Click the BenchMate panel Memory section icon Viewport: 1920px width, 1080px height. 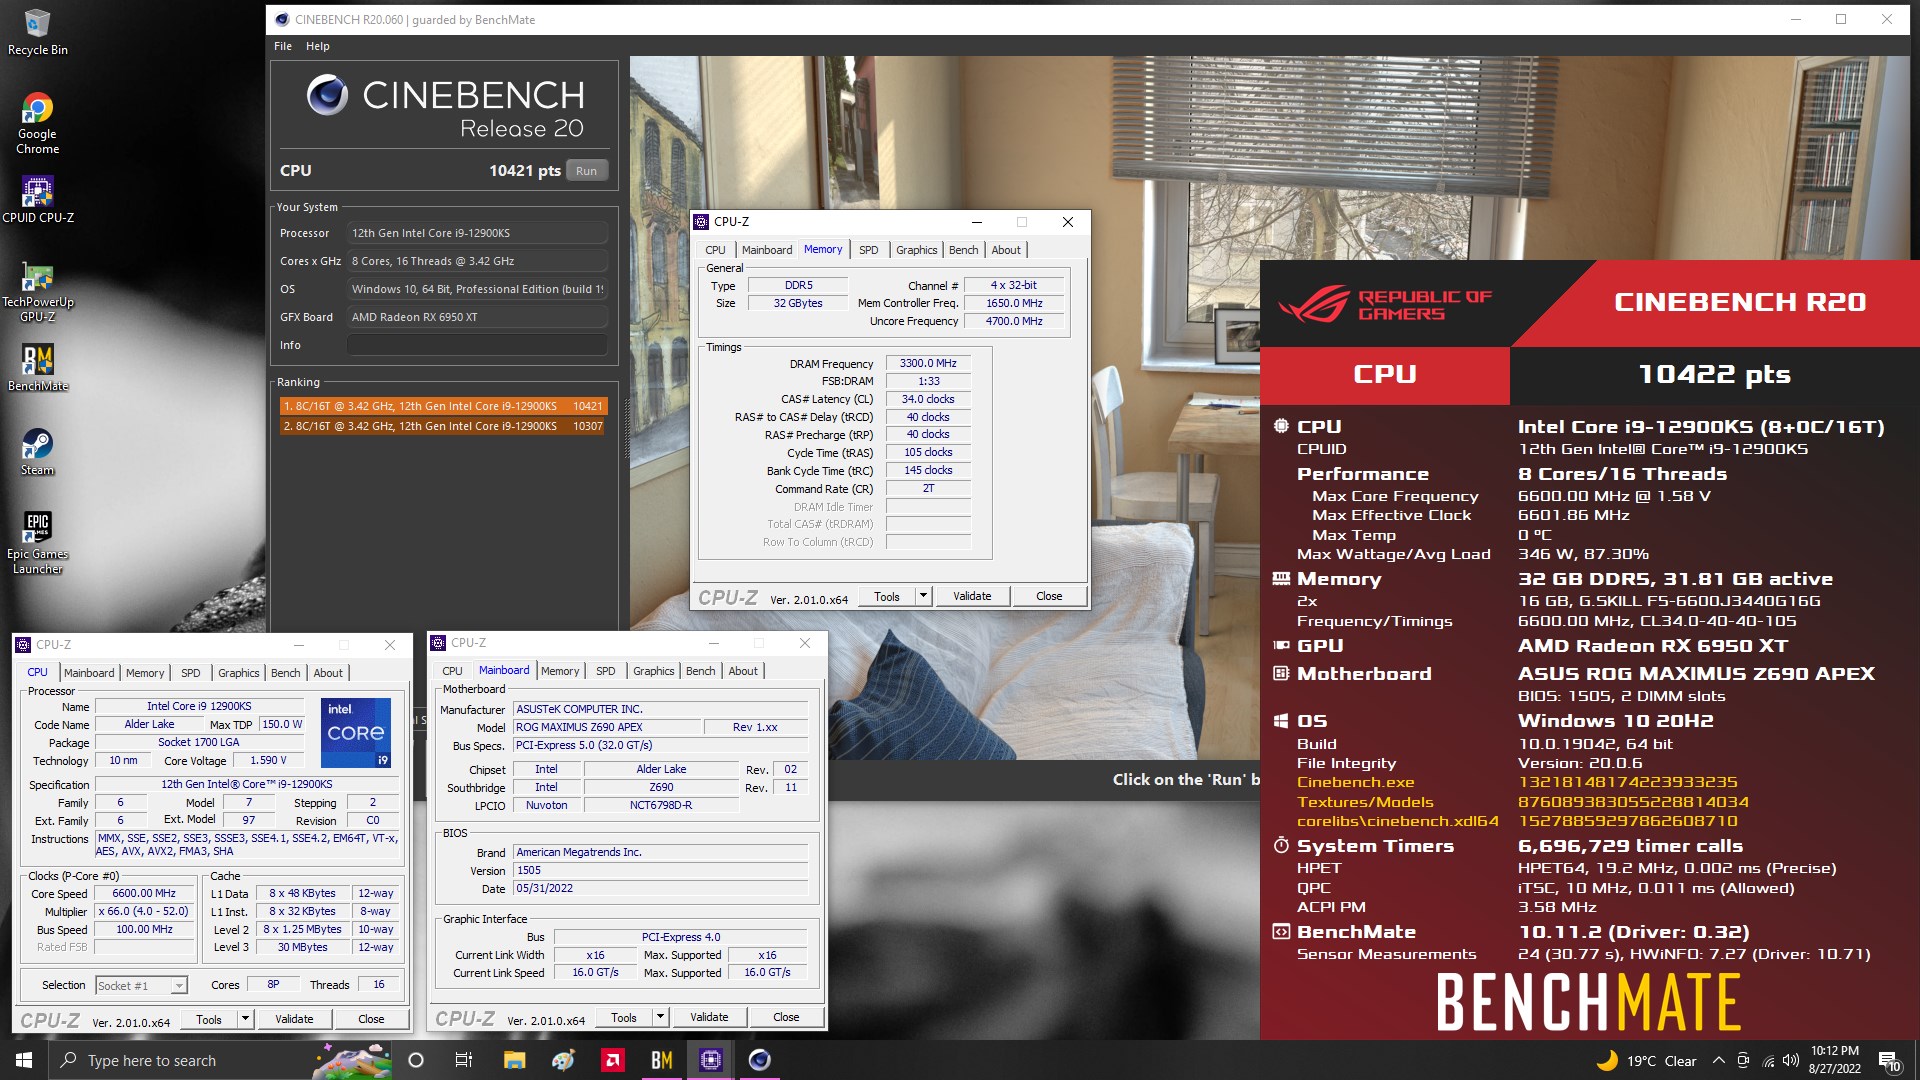click(1280, 578)
